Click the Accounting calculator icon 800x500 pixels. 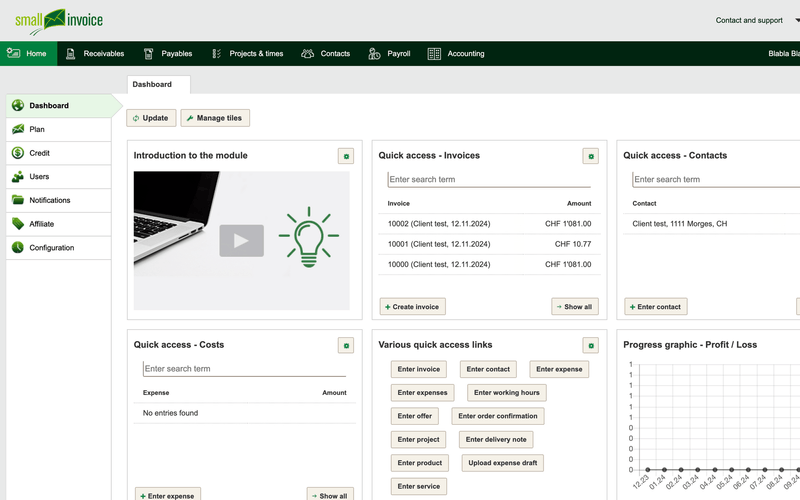434,54
